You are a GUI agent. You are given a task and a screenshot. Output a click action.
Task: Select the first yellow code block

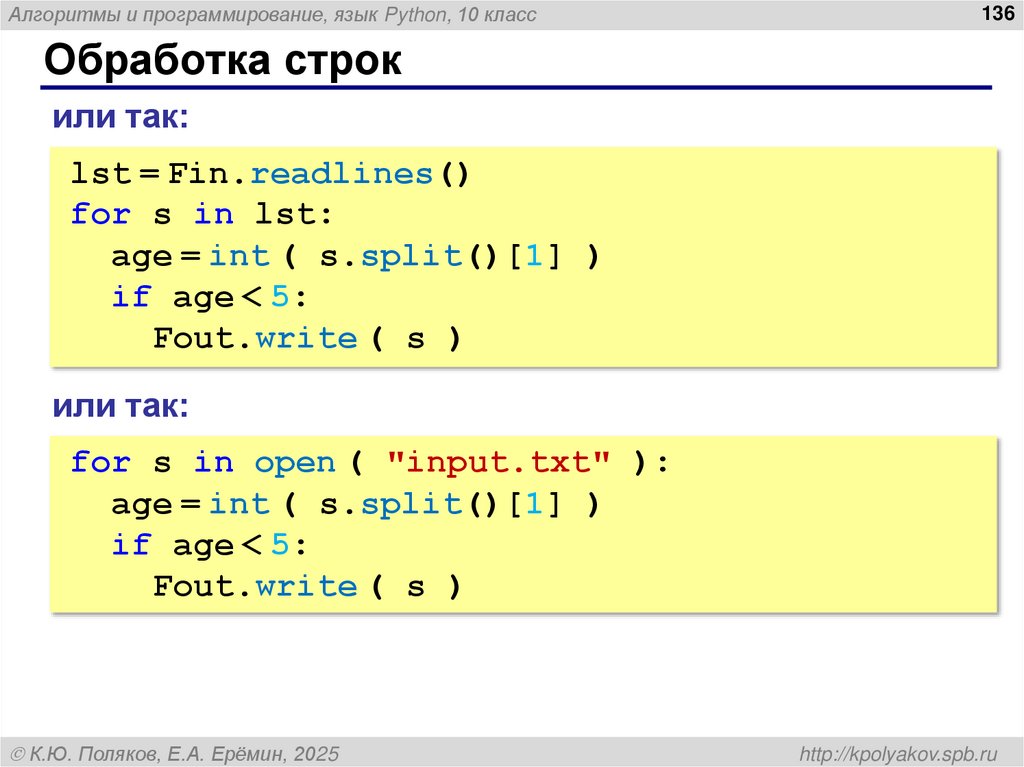point(520,255)
